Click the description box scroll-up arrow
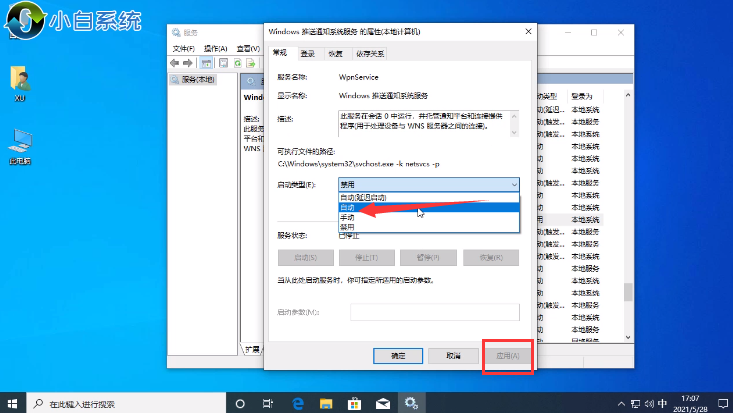 coord(514,116)
